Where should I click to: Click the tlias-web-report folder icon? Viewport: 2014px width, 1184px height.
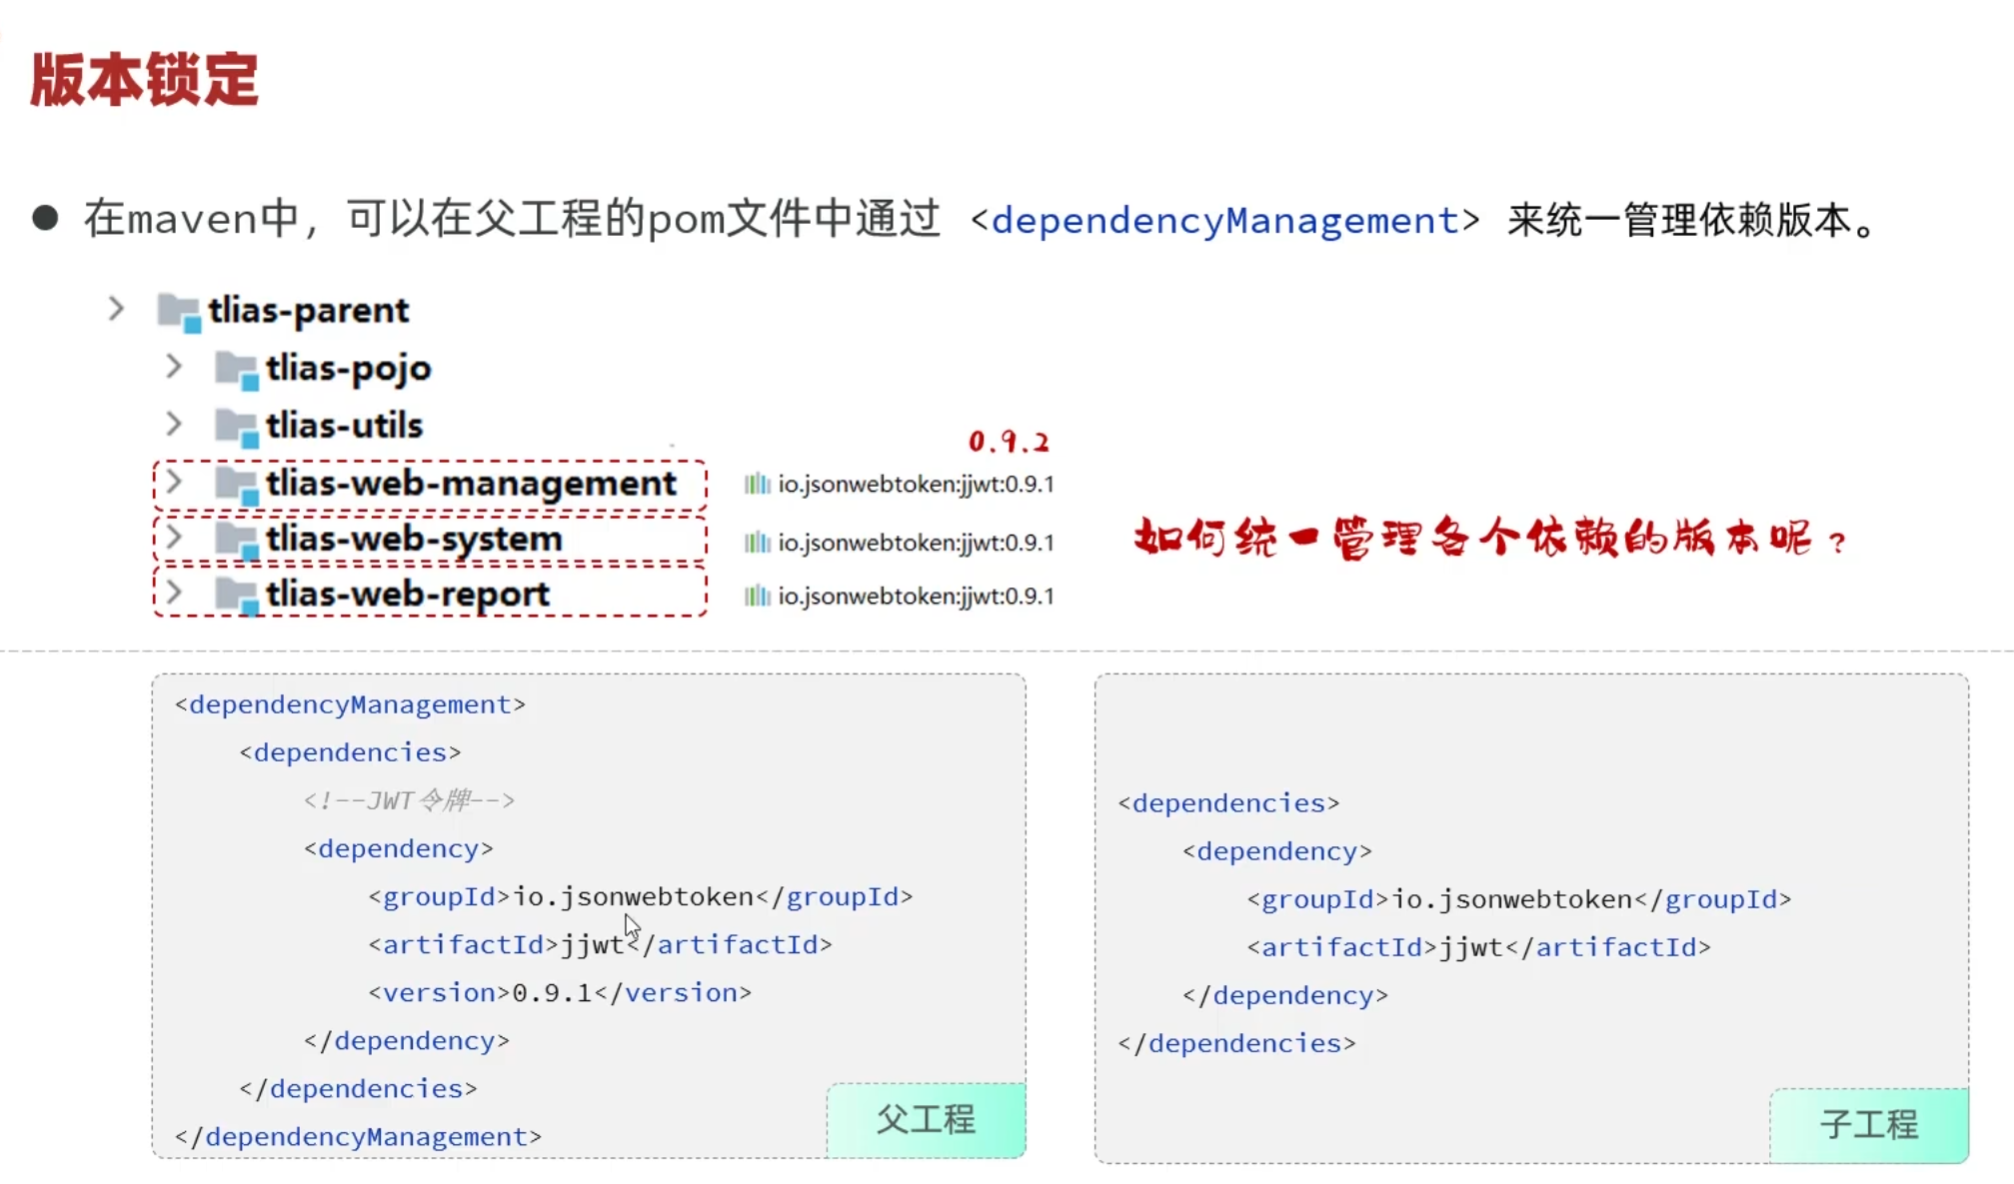237,595
